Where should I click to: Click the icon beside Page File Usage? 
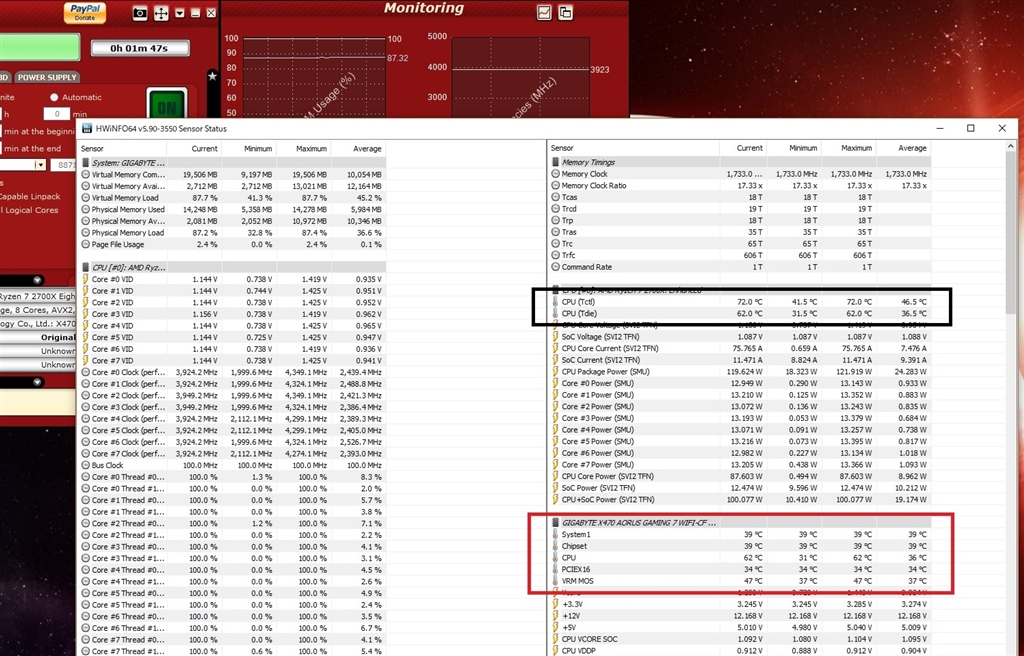(86, 244)
